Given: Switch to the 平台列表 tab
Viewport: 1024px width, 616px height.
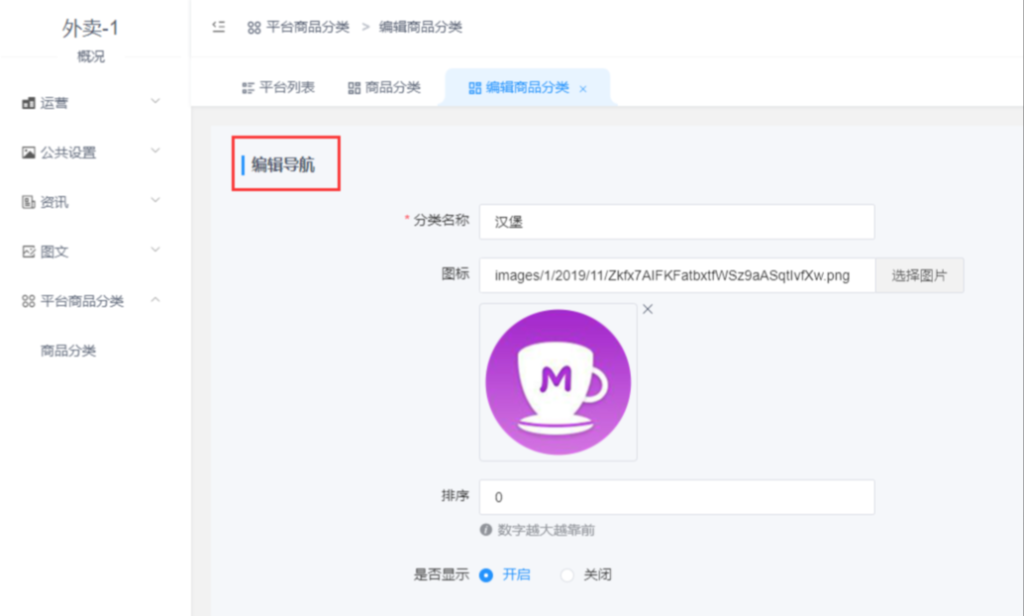Looking at the screenshot, I should 278,88.
